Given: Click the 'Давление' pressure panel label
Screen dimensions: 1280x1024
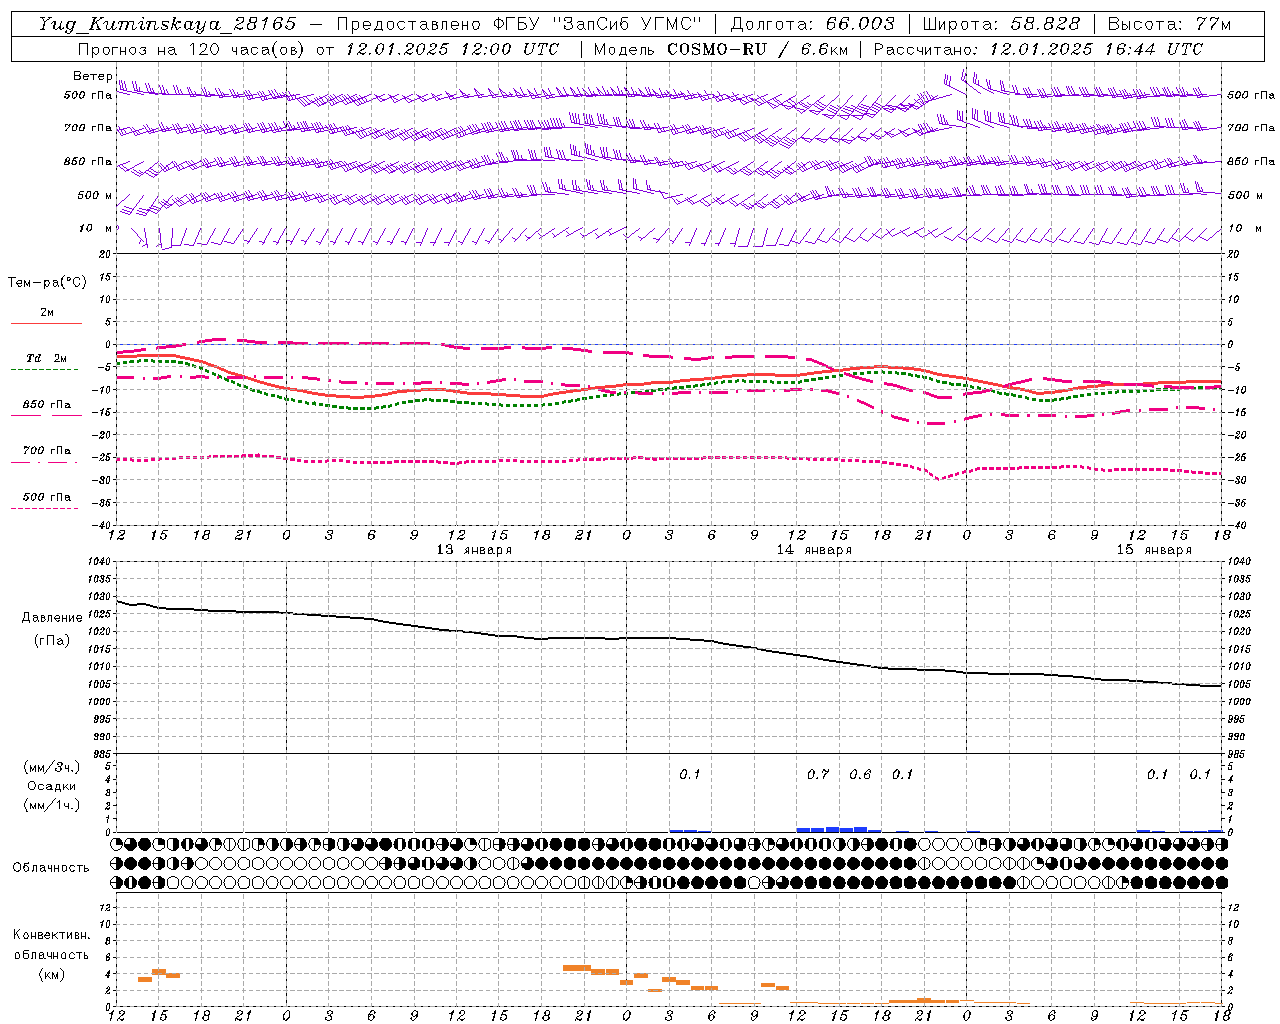Looking at the screenshot, I should [x=52, y=618].
